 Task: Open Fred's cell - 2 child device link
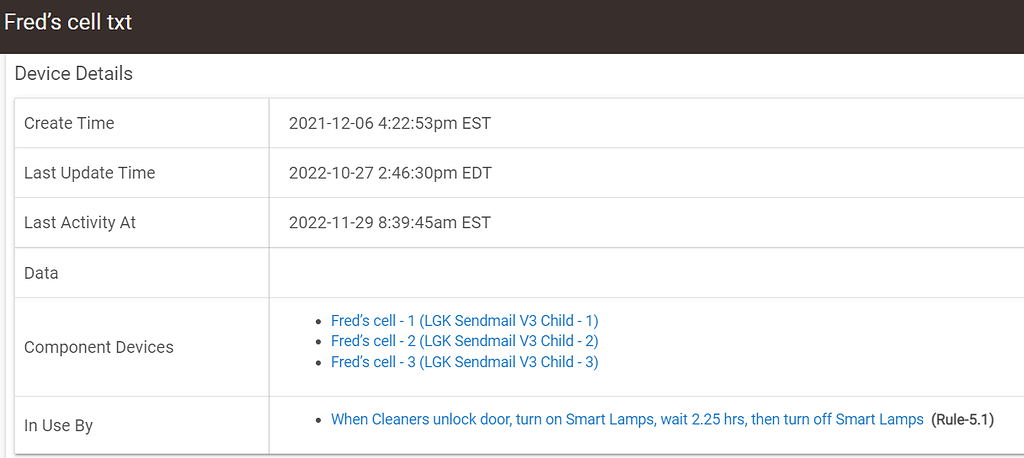coord(464,341)
